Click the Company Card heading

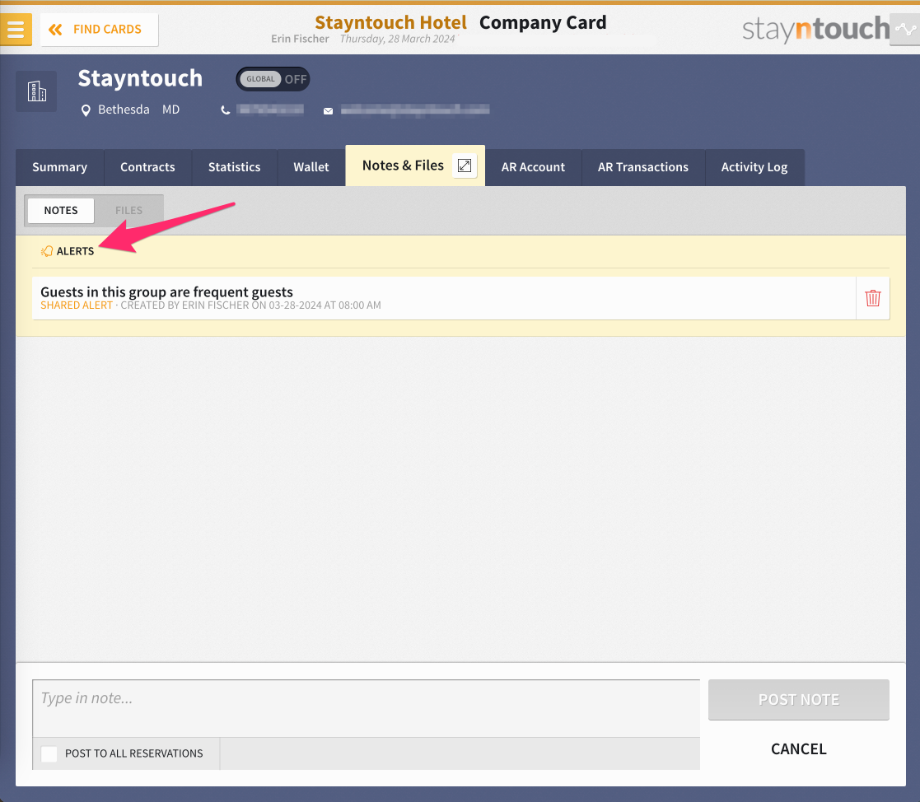(543, 23)
